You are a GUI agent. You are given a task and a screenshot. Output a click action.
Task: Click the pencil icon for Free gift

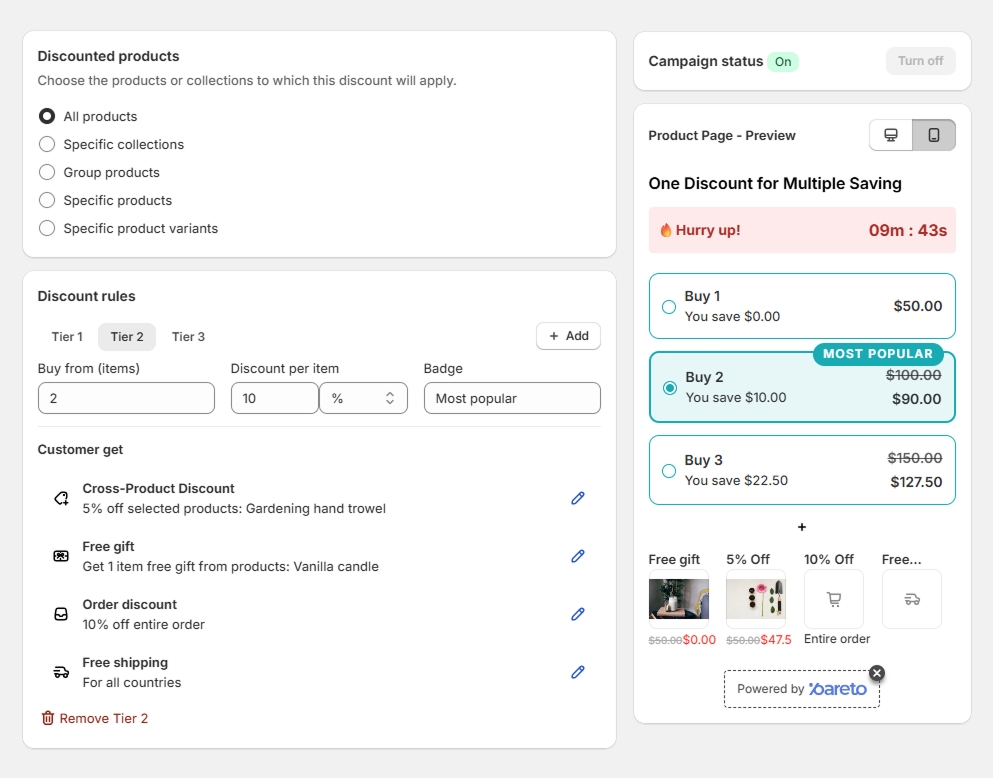pyautogui.click(x=577, y=556)
